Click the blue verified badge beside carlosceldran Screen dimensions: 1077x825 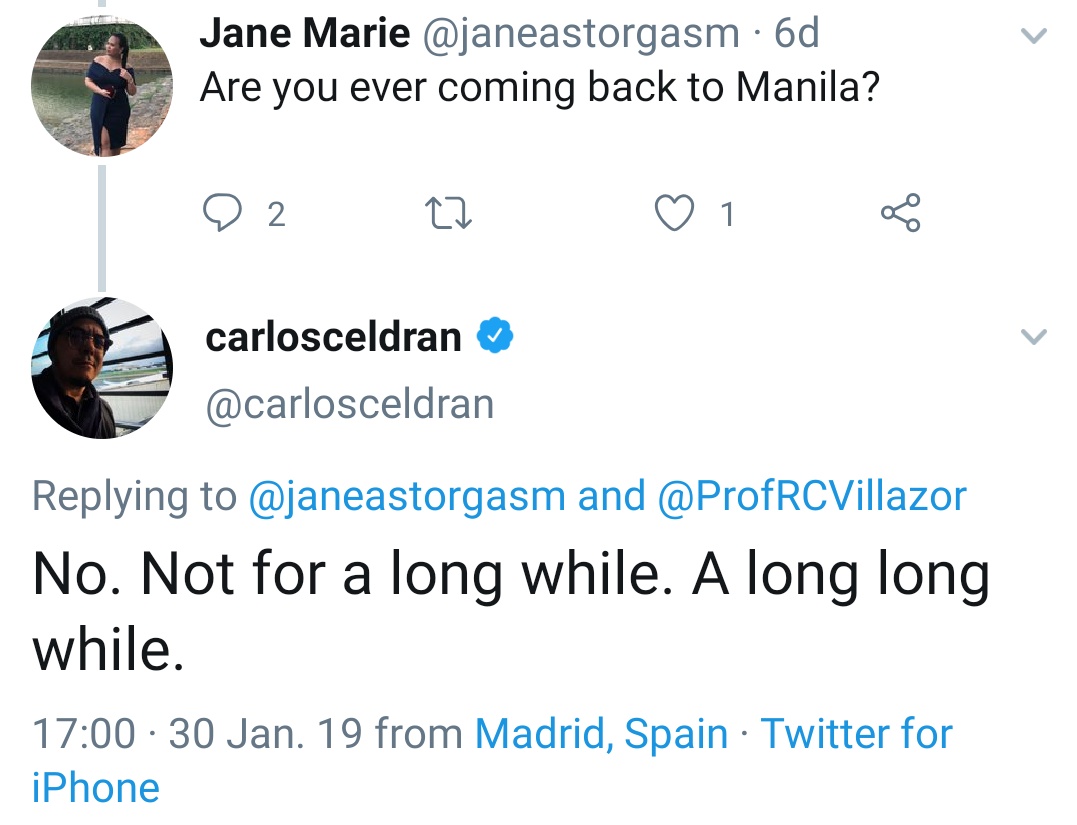click(x=494, y=337)
